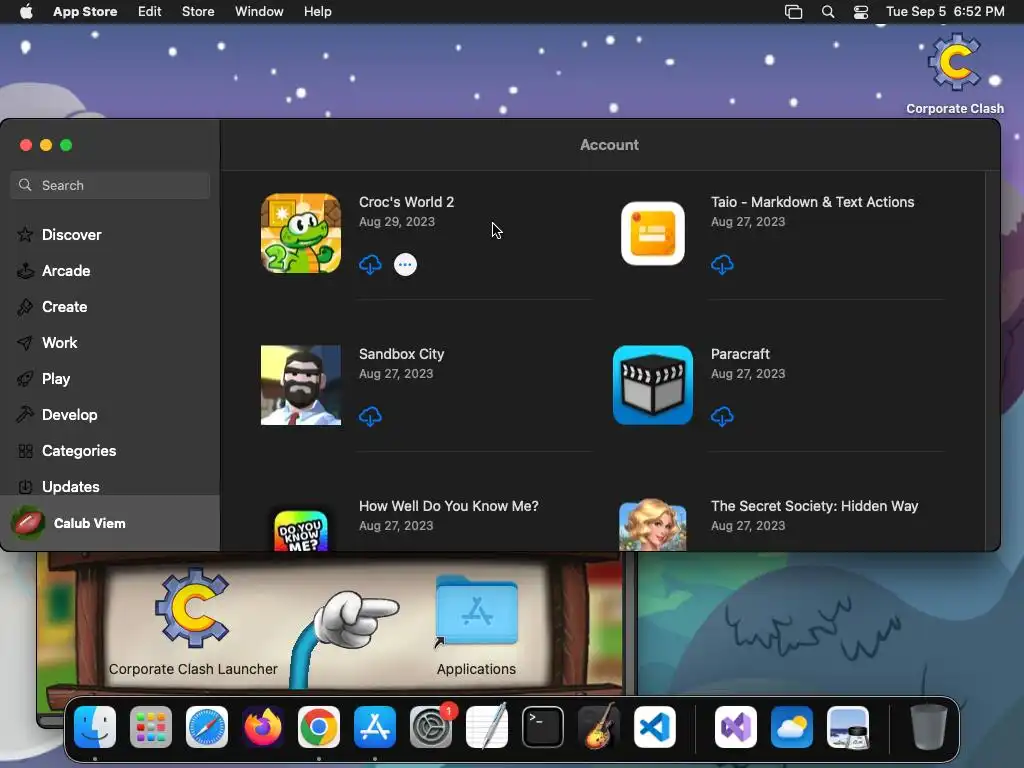
Task: Open Finder from the Dock
Action: tap(95, 727)
